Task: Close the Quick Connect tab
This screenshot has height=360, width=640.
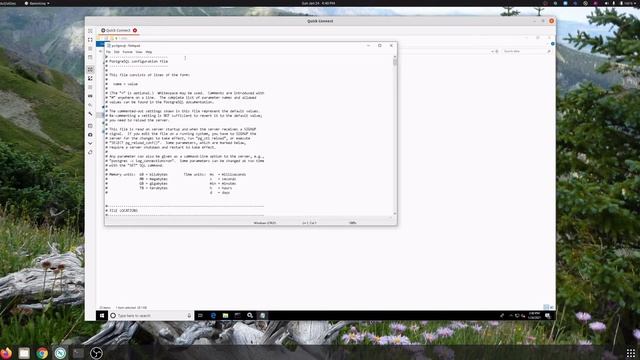Action: (135, 30)
